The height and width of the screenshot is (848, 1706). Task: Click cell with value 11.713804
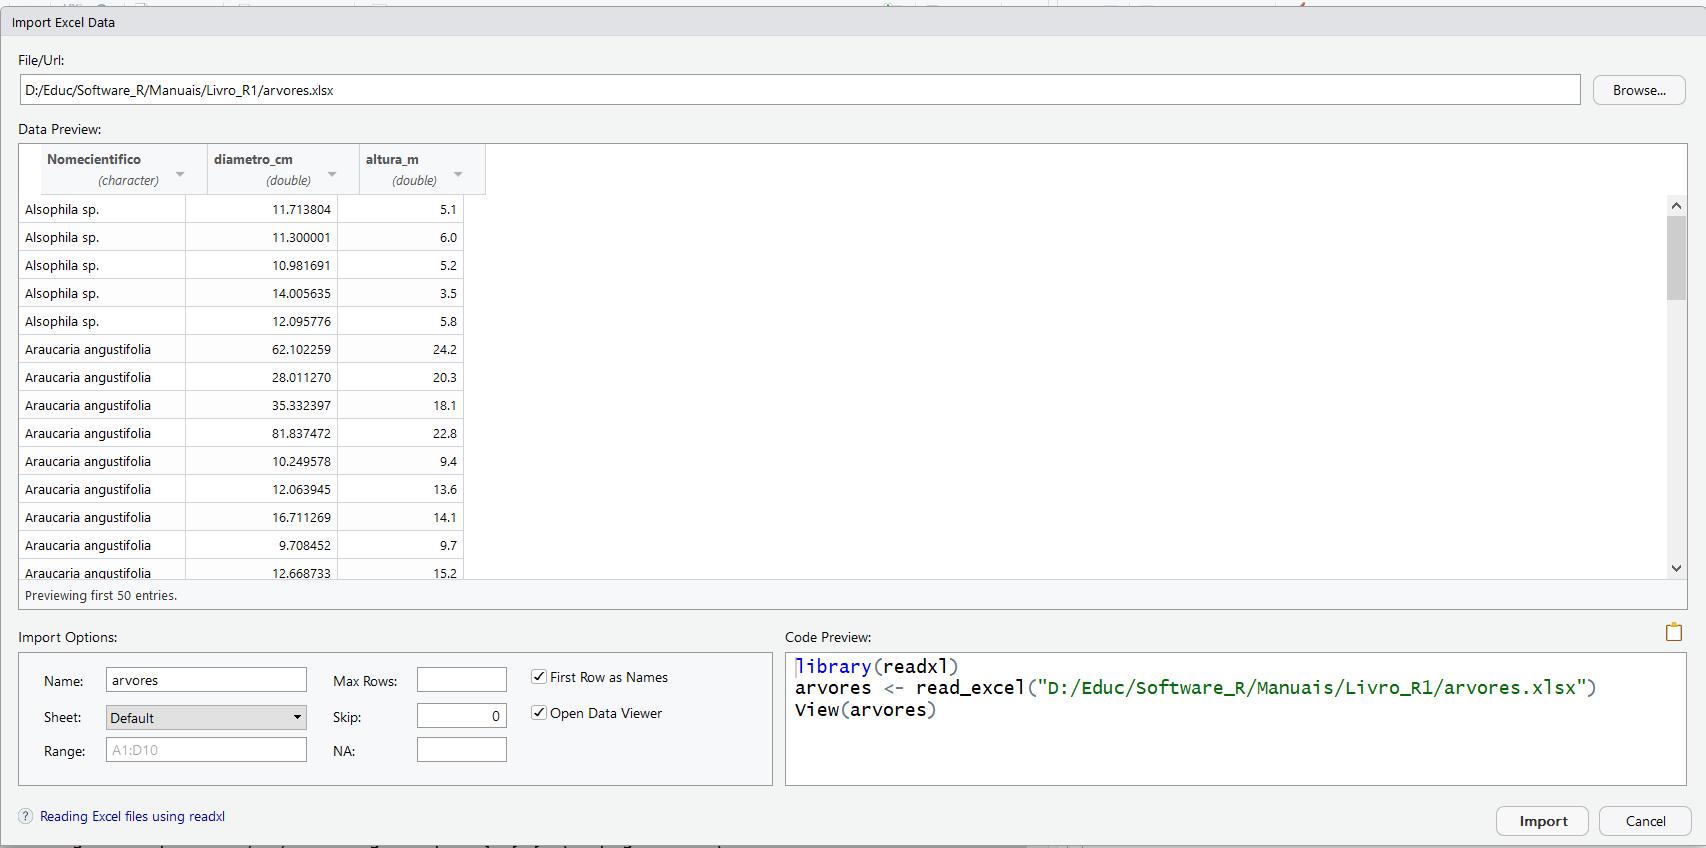tap(261, 209)
